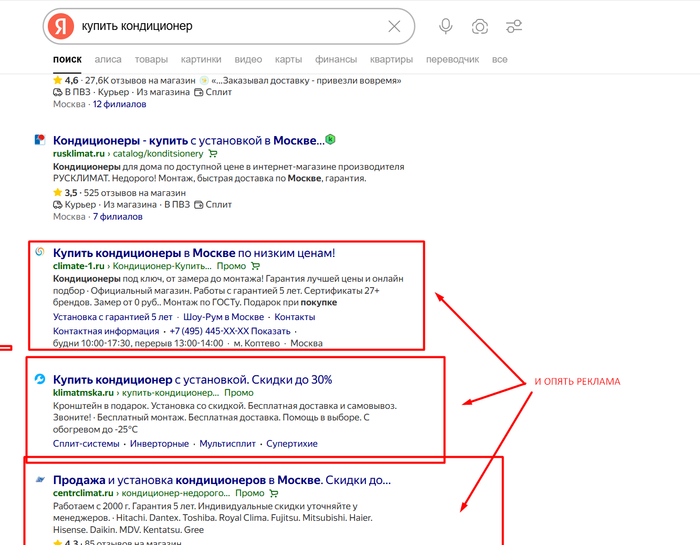The height and width of the screenshot is (545, 700).
Task: Expand the 7 филиалов branch list
Action: pos(117,216)
